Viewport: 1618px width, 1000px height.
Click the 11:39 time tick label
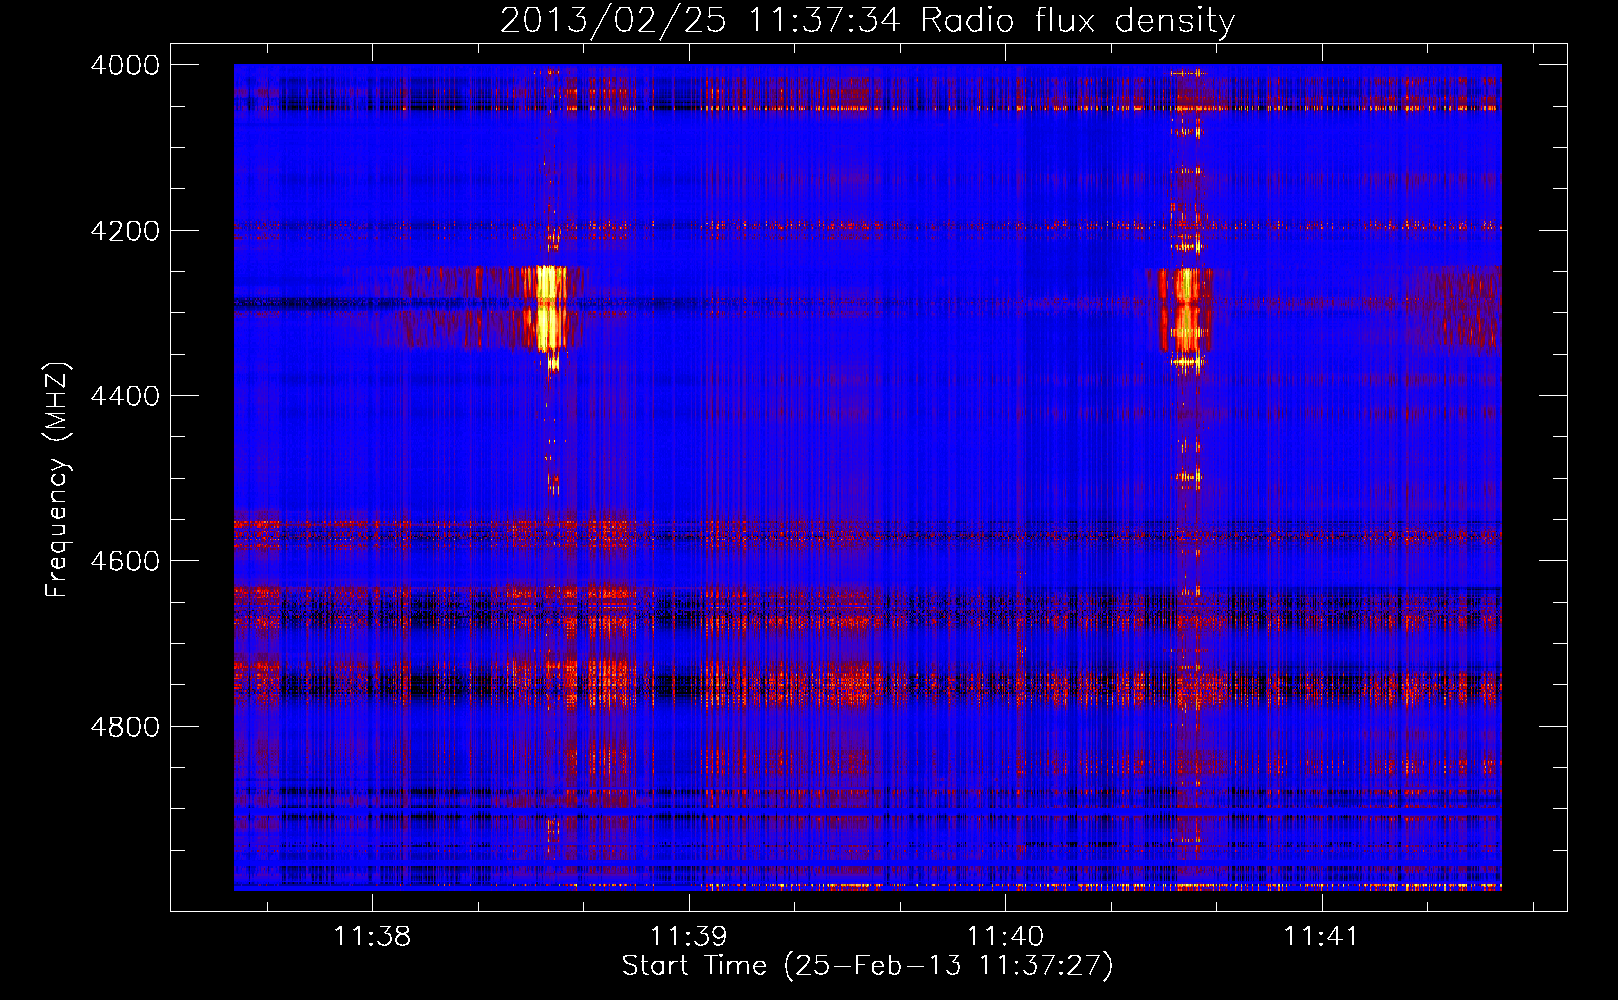(x=688, y=936)
